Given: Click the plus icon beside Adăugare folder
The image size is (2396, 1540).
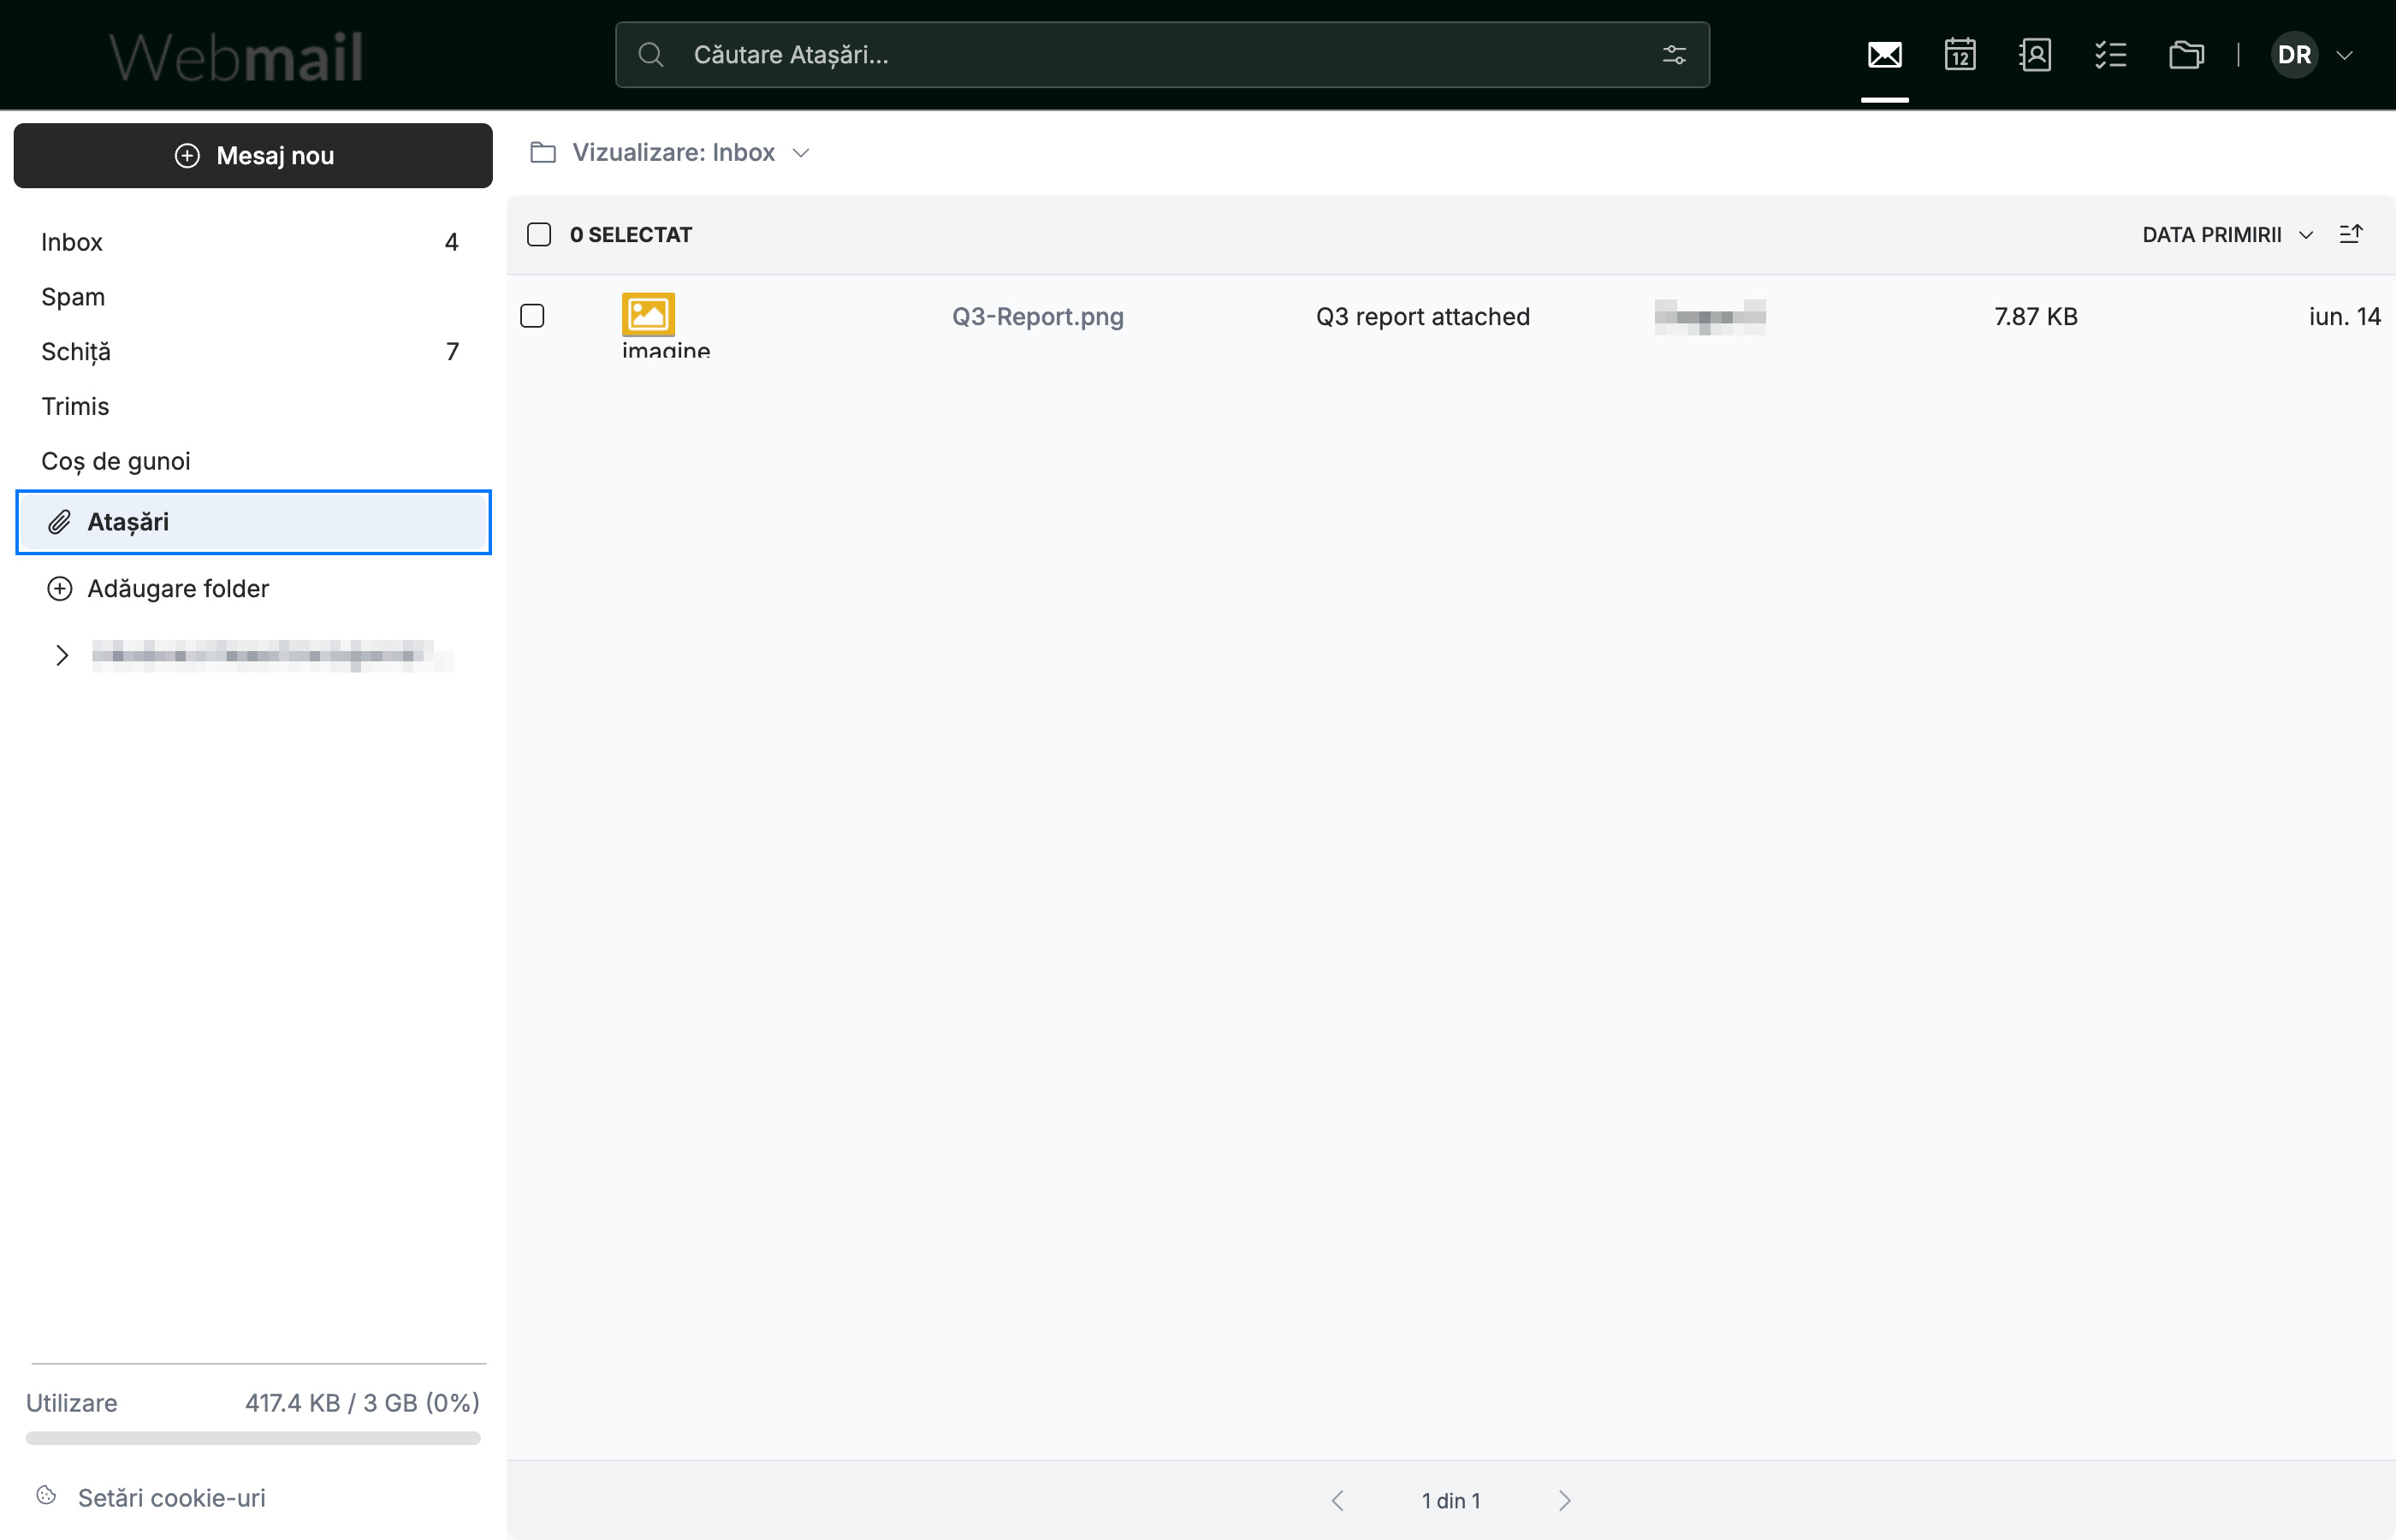Looking at the screenshot, I should click(x=60, y=589).
